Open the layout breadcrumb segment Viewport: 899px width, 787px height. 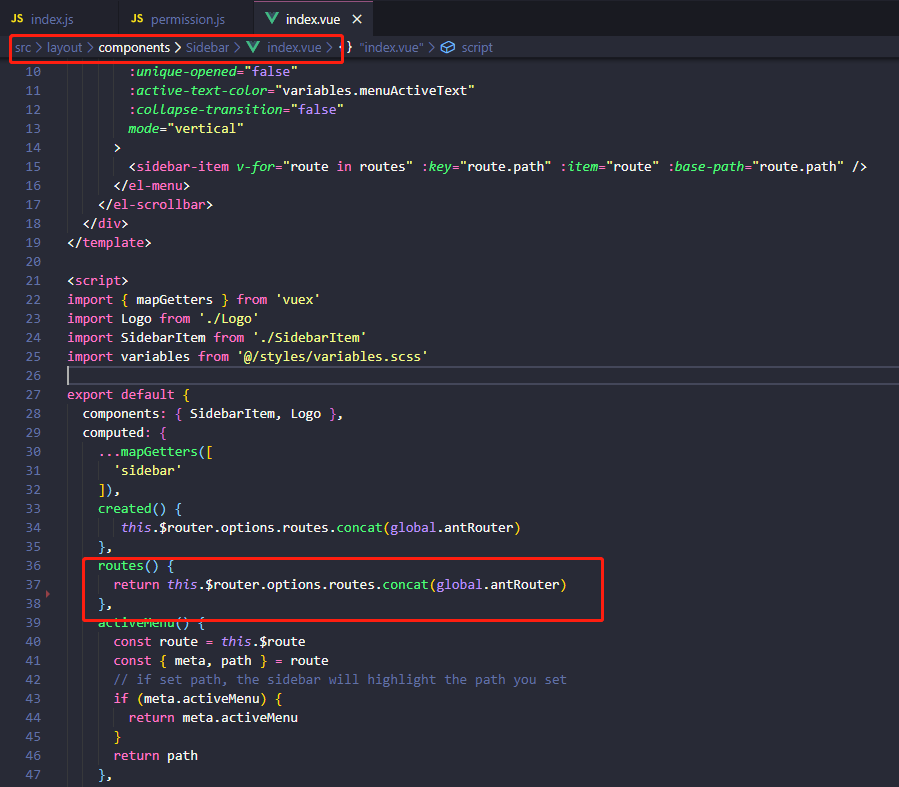[x=64, y=48]
